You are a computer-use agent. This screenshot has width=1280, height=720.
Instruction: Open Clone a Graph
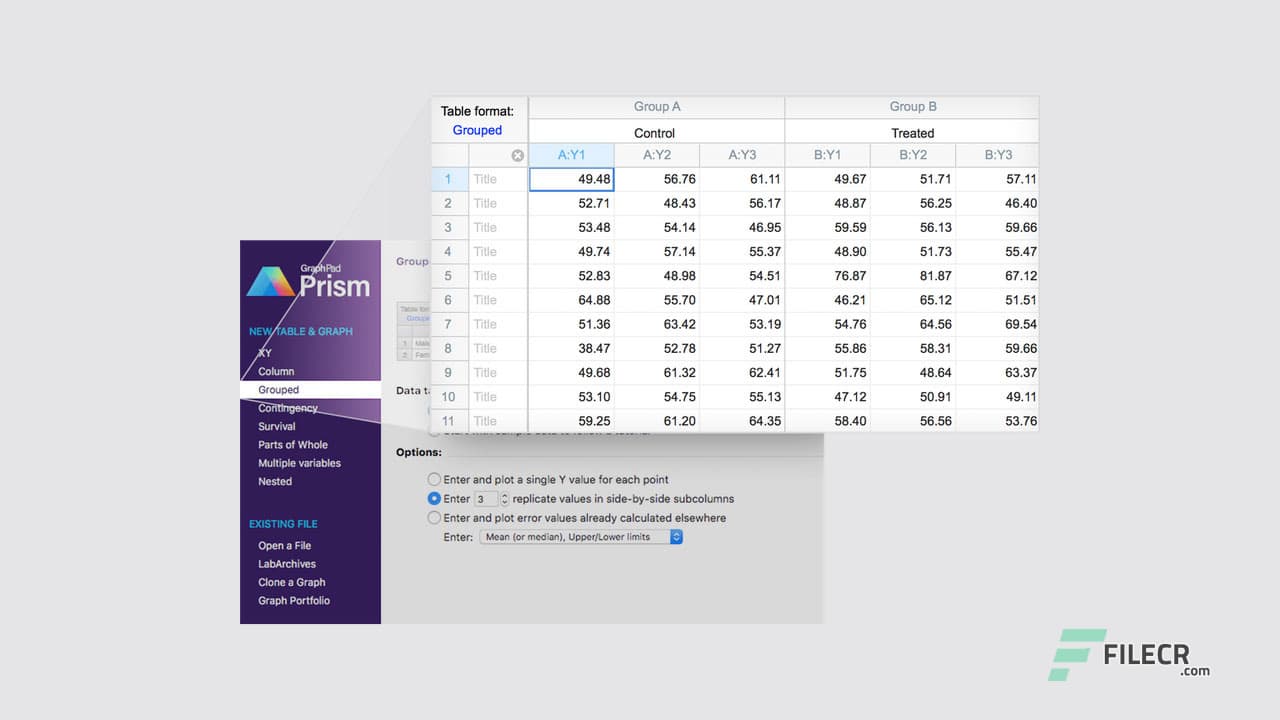[x=291, y=582]
